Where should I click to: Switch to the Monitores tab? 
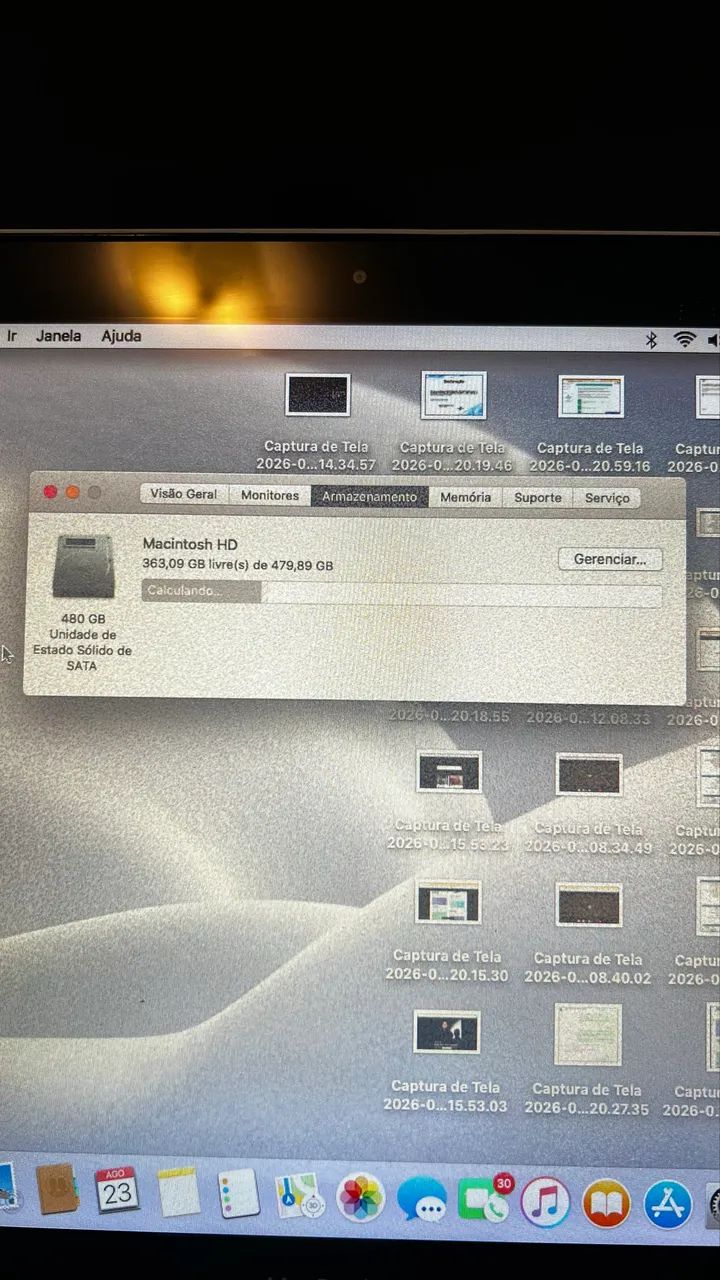coord(270,495)
